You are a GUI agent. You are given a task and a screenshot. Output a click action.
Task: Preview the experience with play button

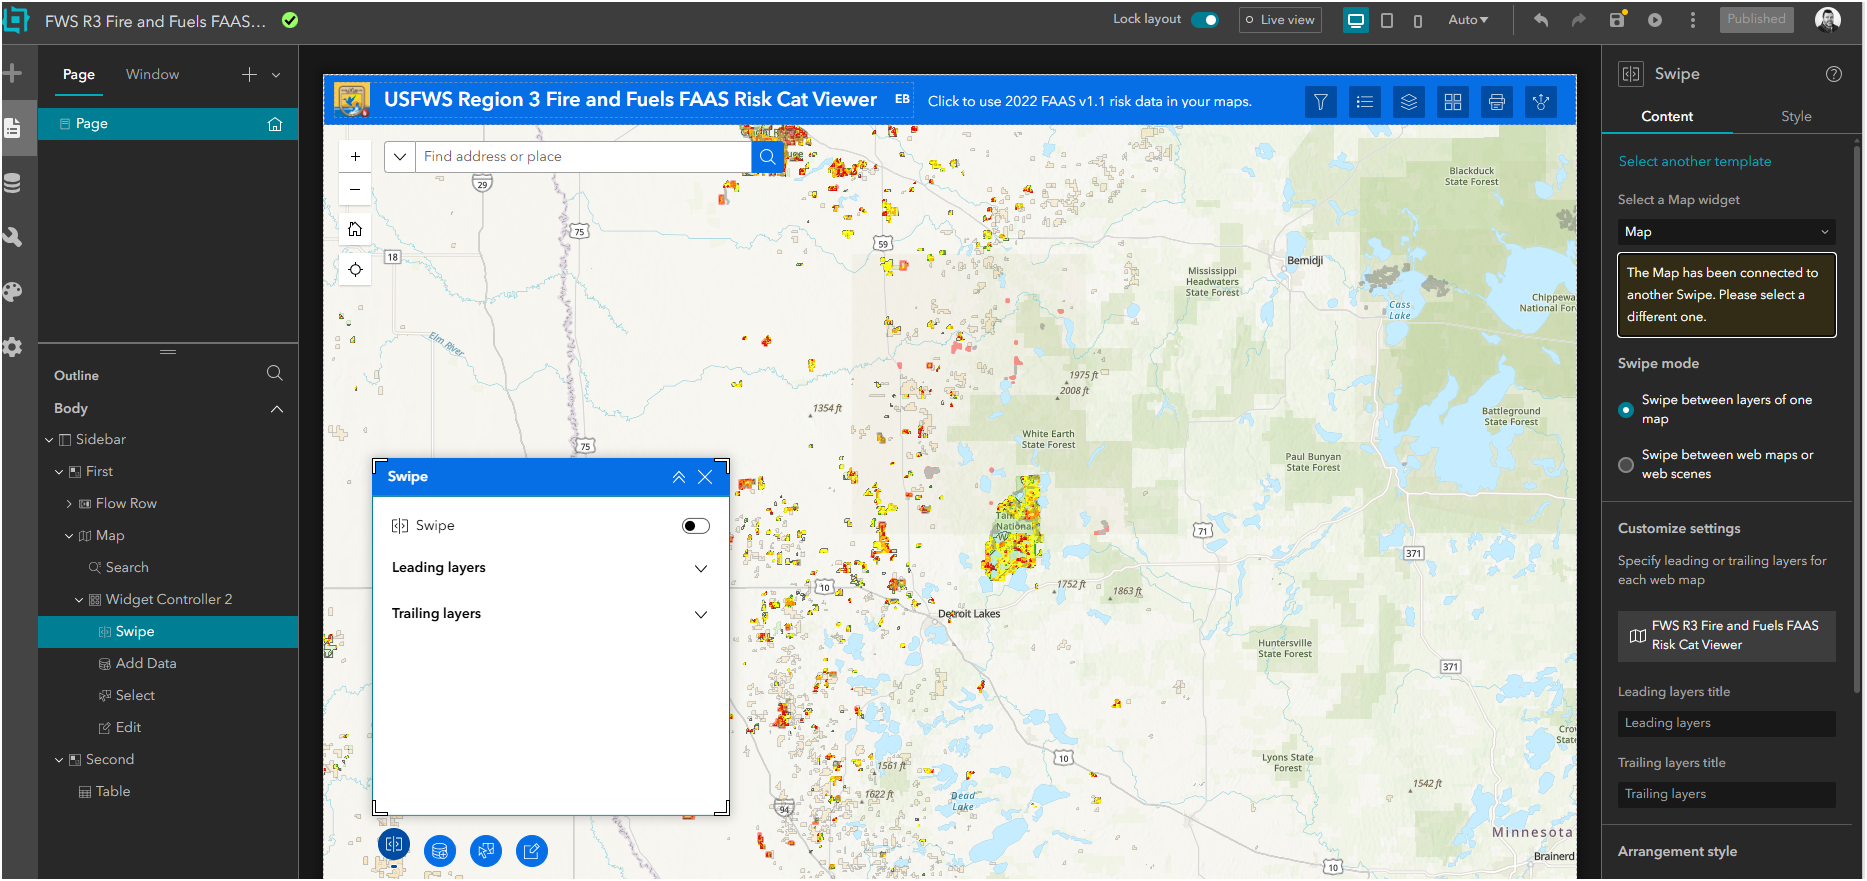[1655, 20]
